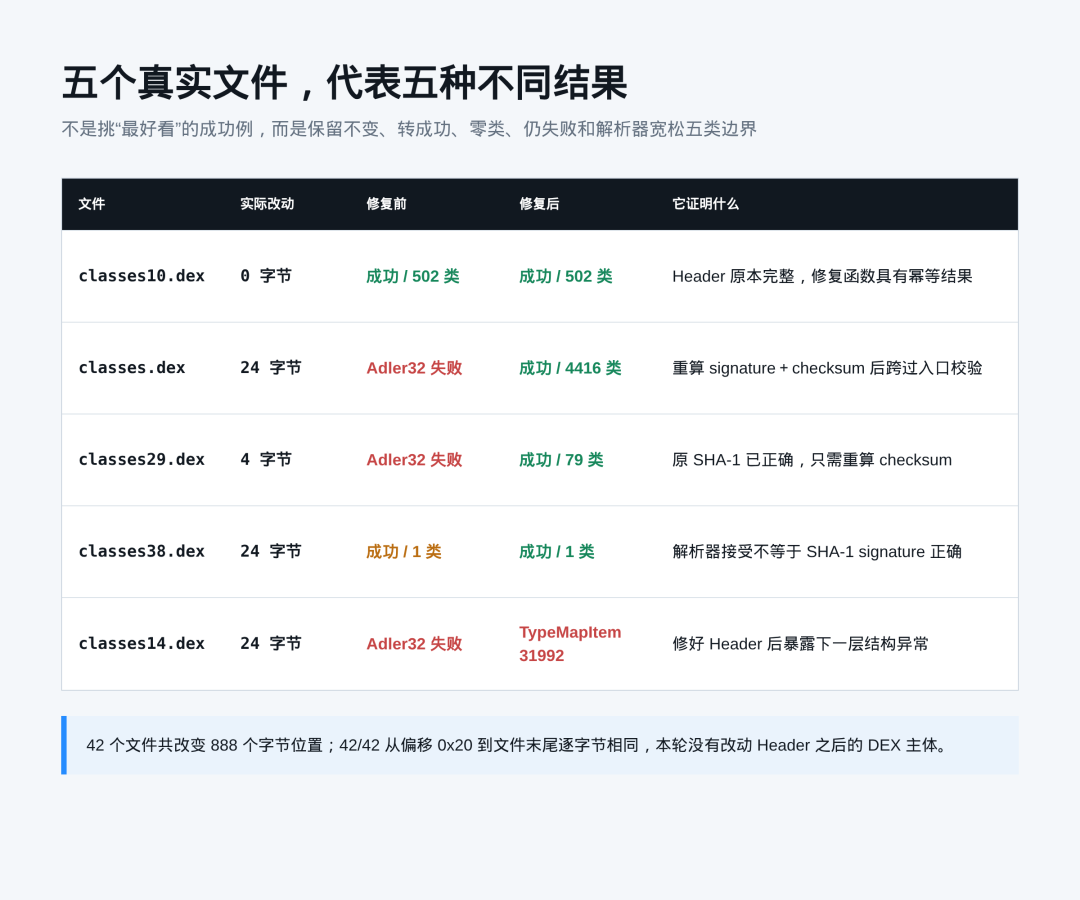Screen dimensions: 1080x900
Task: Click the 实际改动 column header
Action: tap(267, 204)
